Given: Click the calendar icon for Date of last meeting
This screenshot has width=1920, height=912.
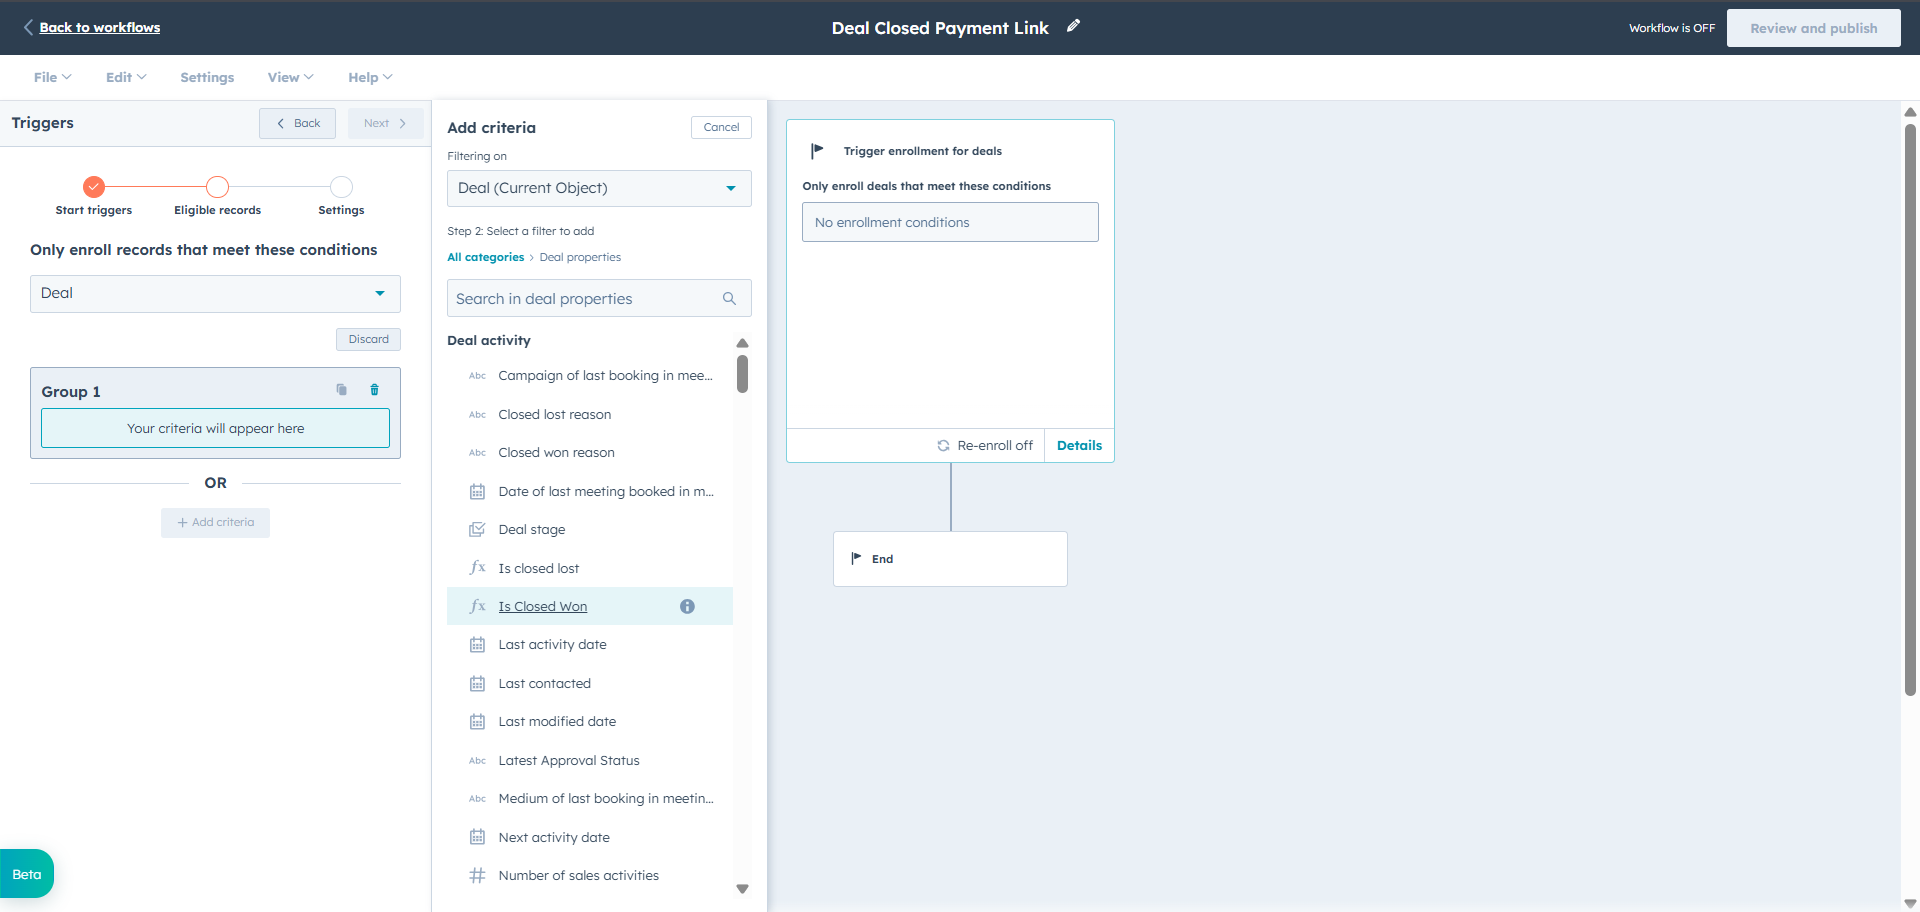Looking at the screenshot, I should [477, 492].
